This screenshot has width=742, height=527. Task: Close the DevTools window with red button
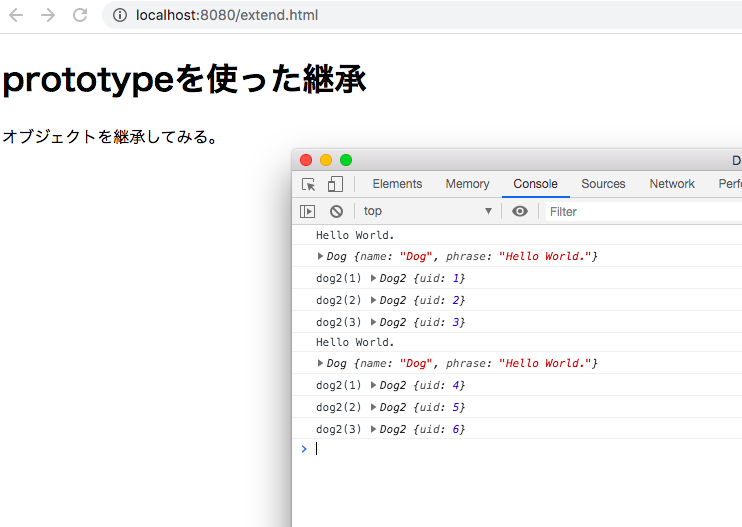pos(306,160)
